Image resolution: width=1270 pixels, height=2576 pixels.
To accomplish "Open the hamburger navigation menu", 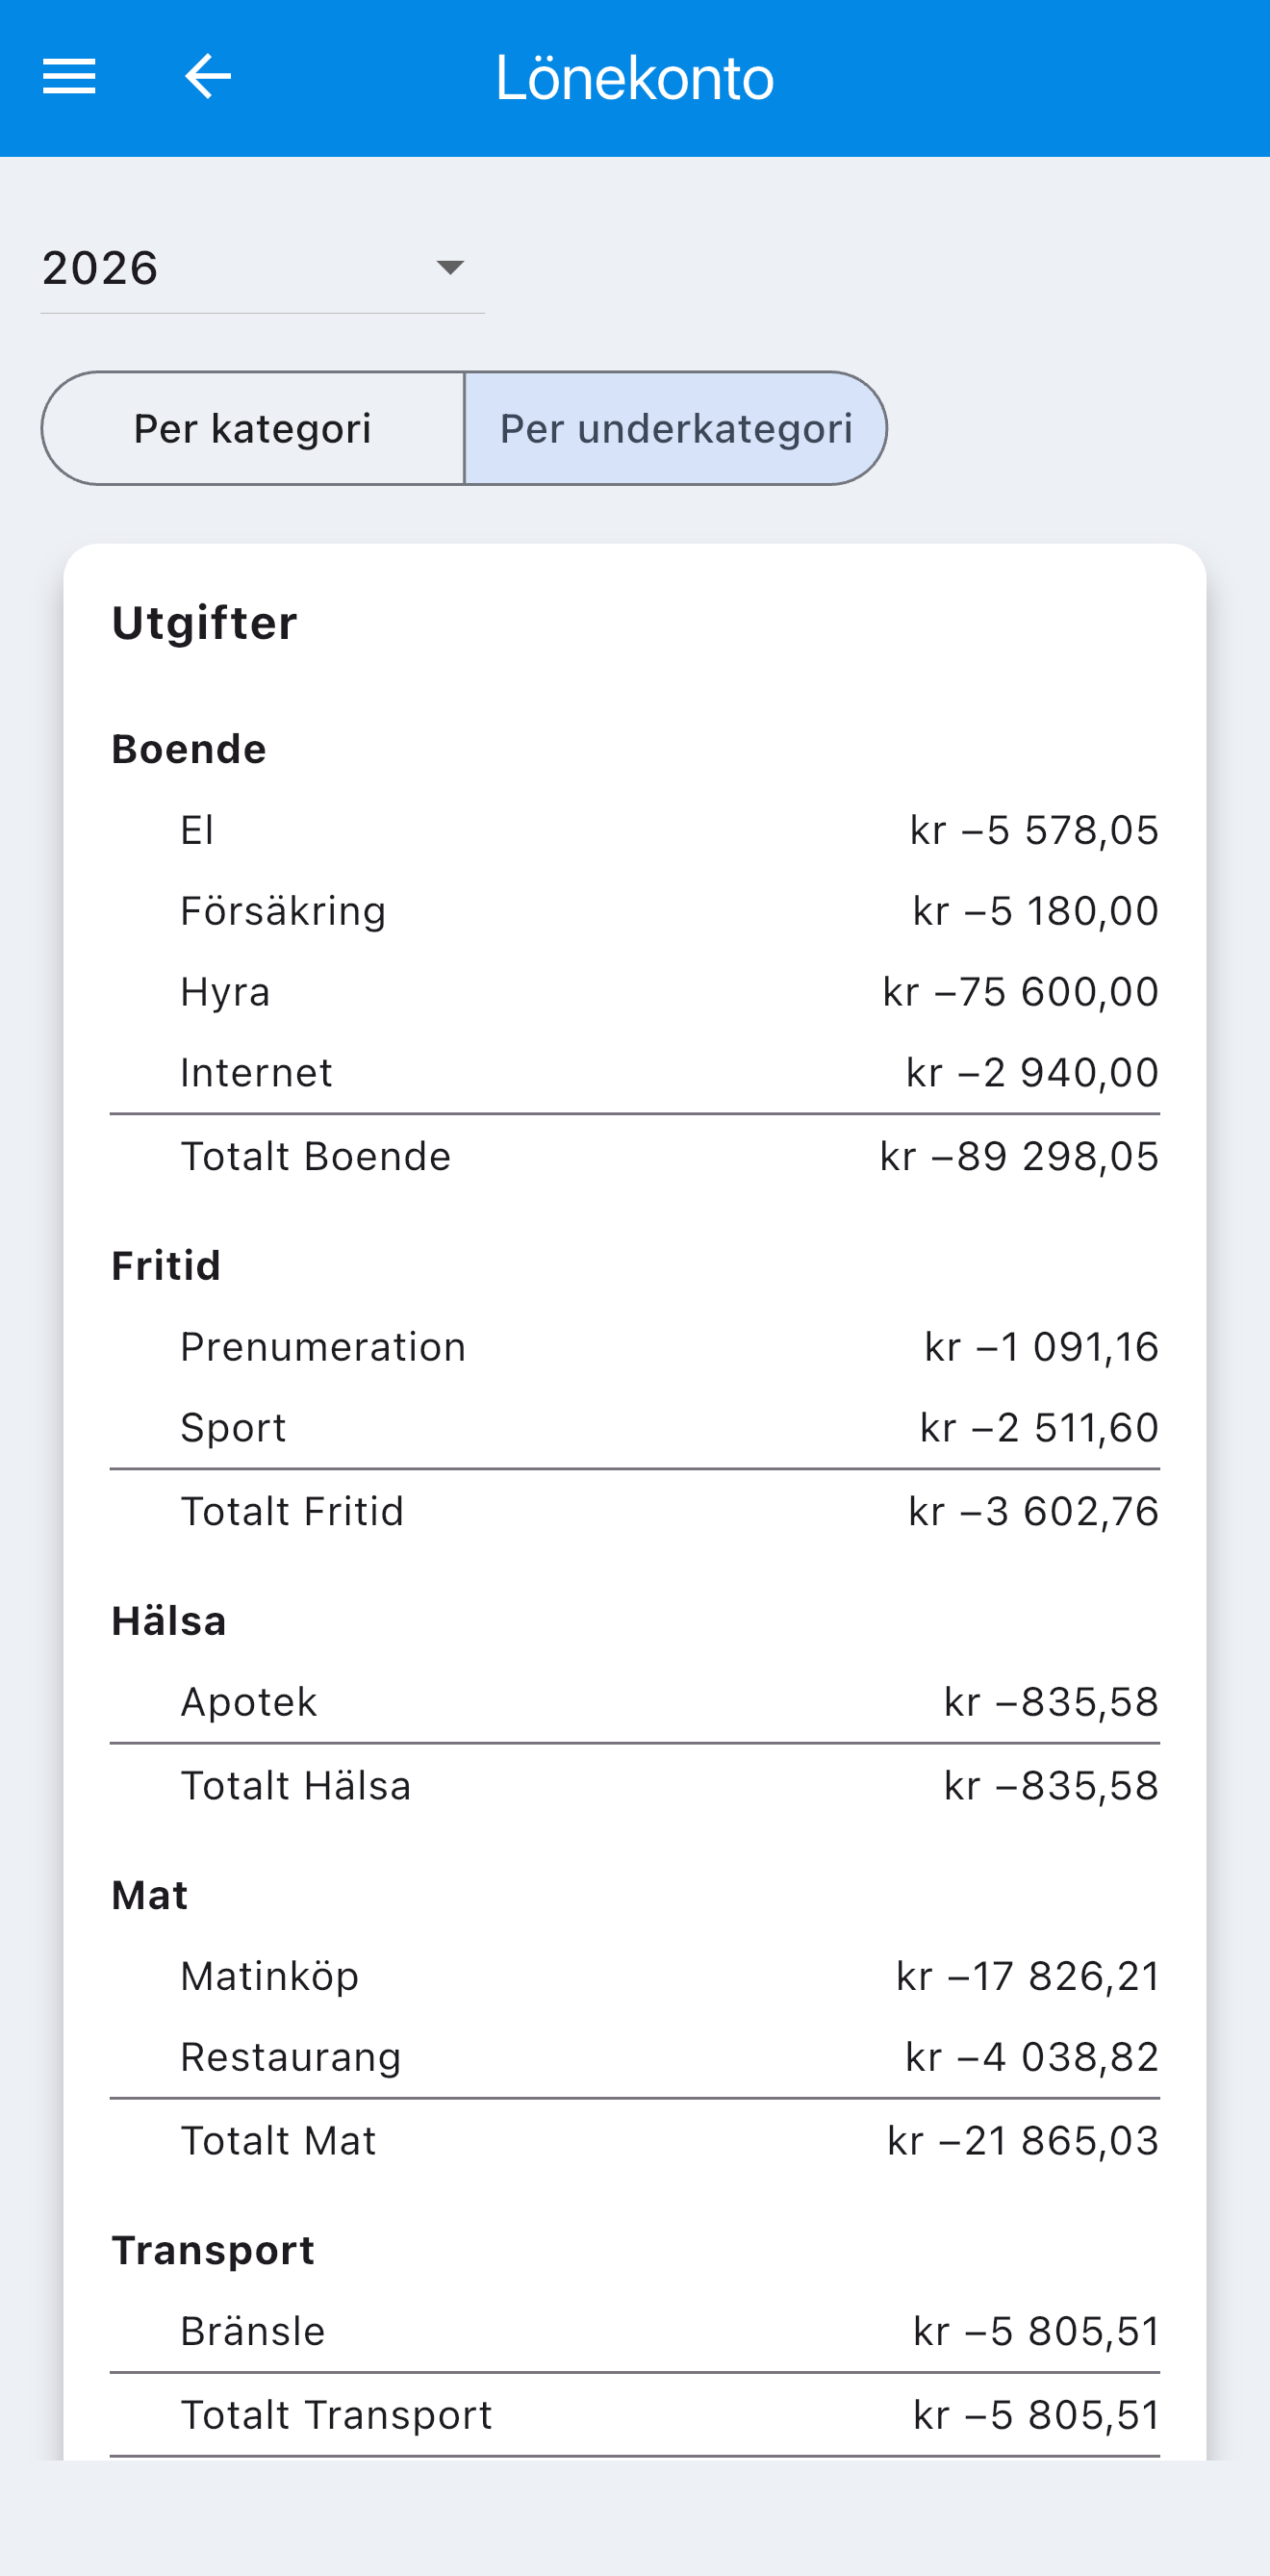I will tap(69, 77).
